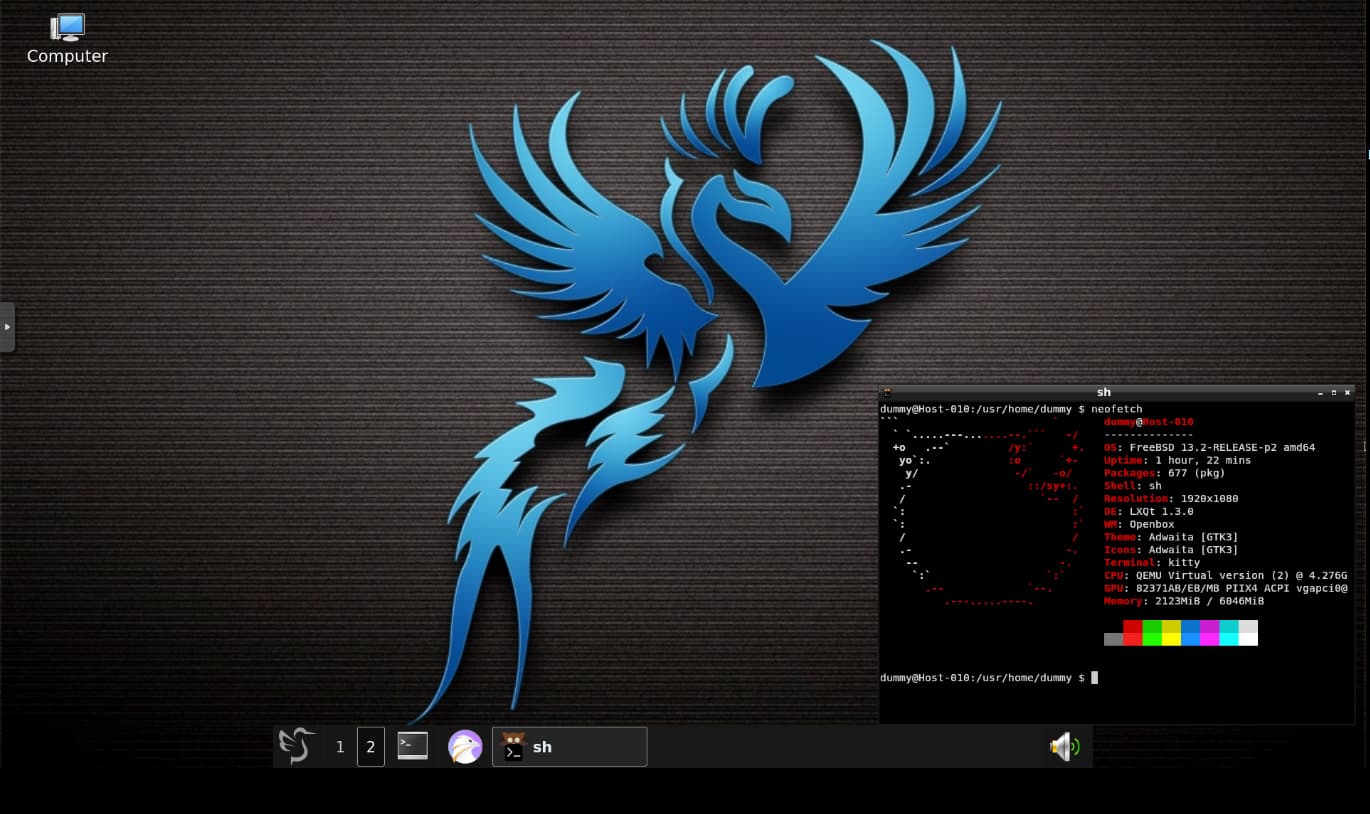Switch to virtual desktop 1
The width and height of the screenshot is (1370, 814).
coord(340,747)
